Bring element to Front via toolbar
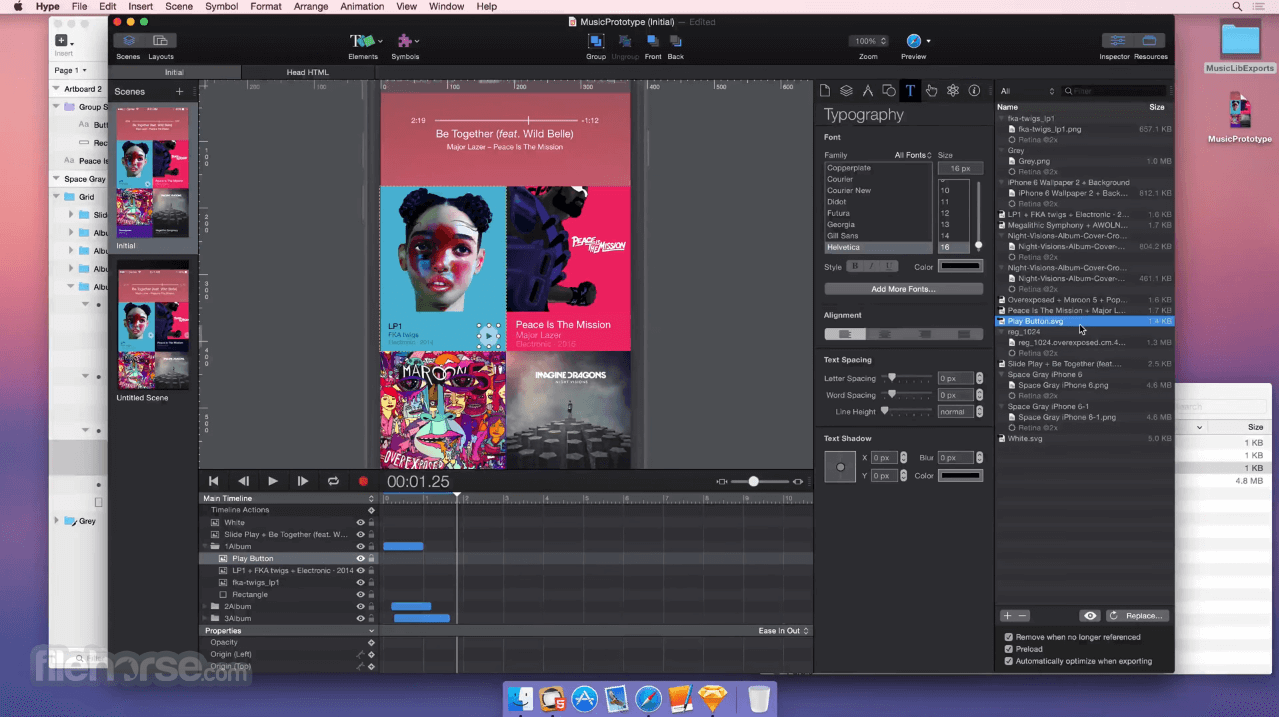 [x=652, y=41]
